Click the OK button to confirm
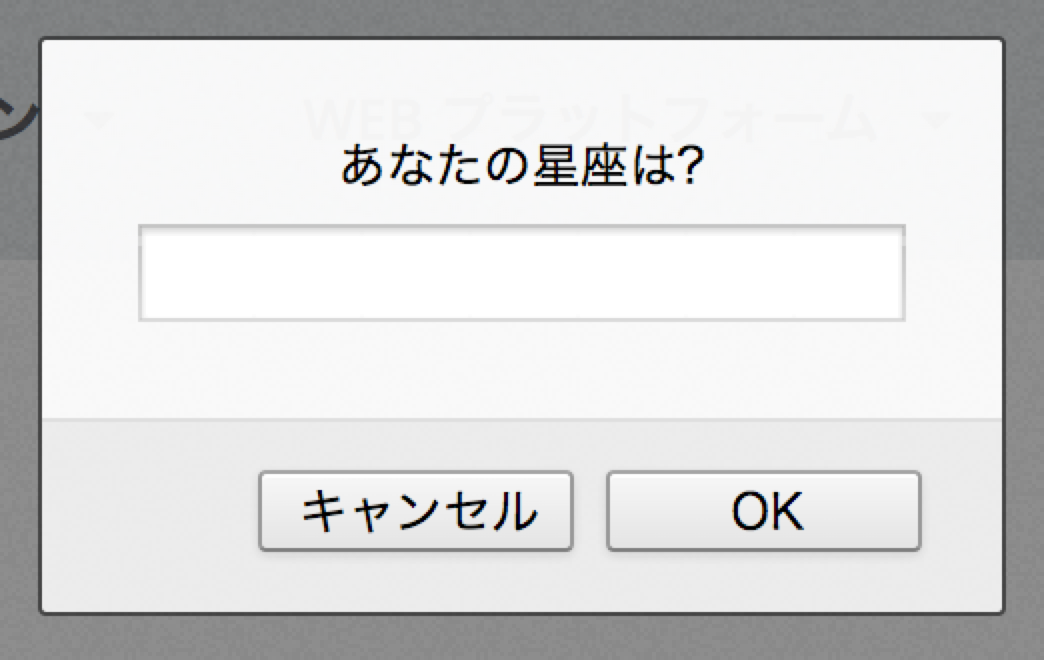Screen dimensions: 1044x660 tap(765, 509)
